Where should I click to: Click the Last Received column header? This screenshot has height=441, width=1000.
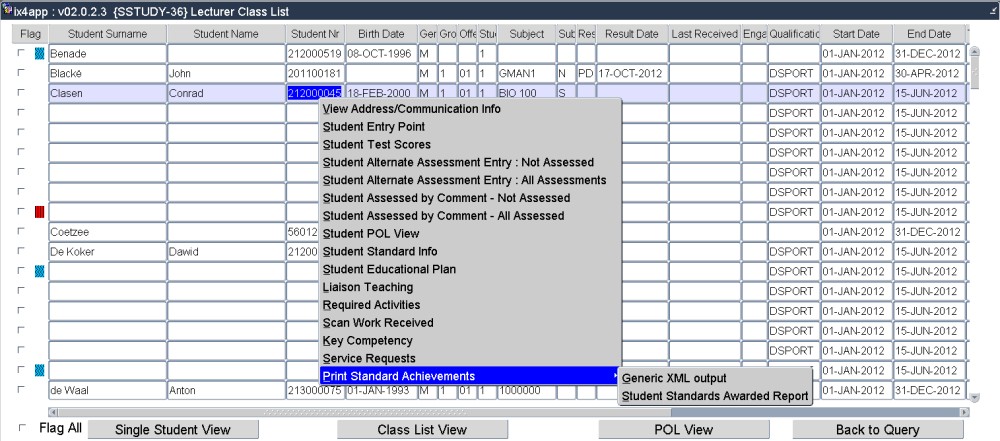click(704, 34)
